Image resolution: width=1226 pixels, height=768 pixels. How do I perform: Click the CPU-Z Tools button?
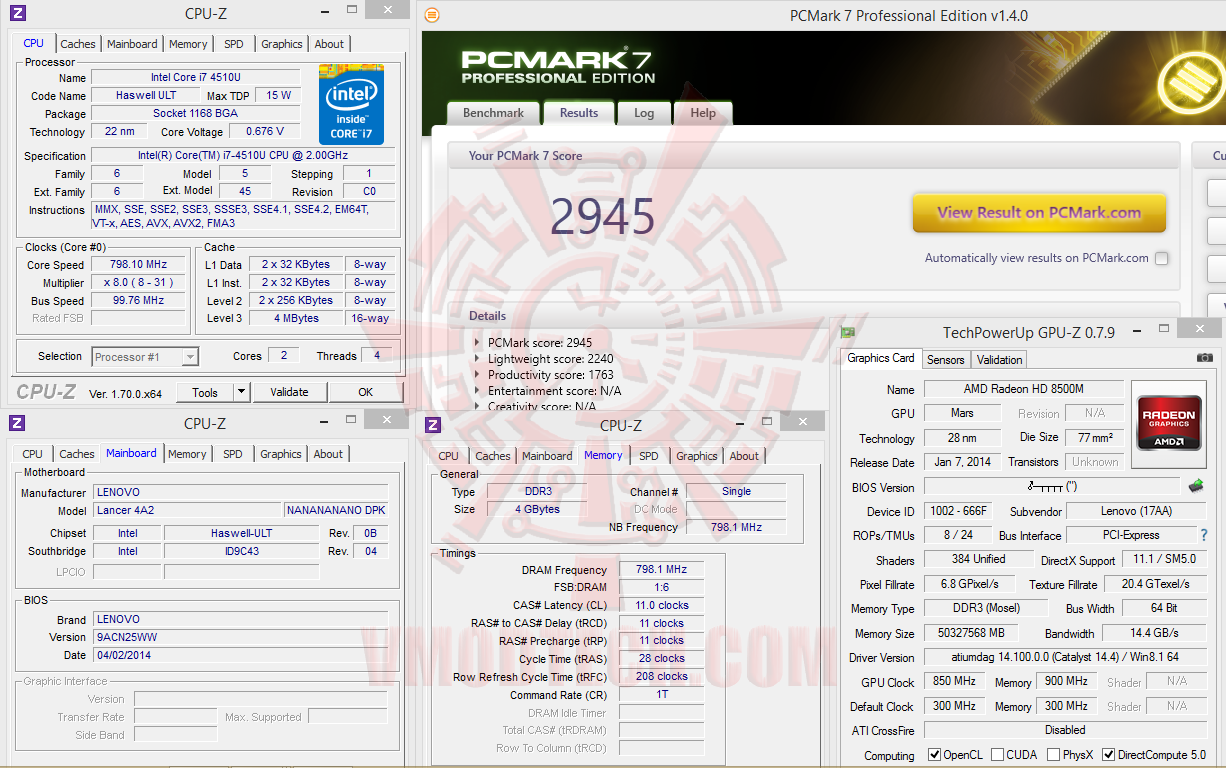click(205, 392)
